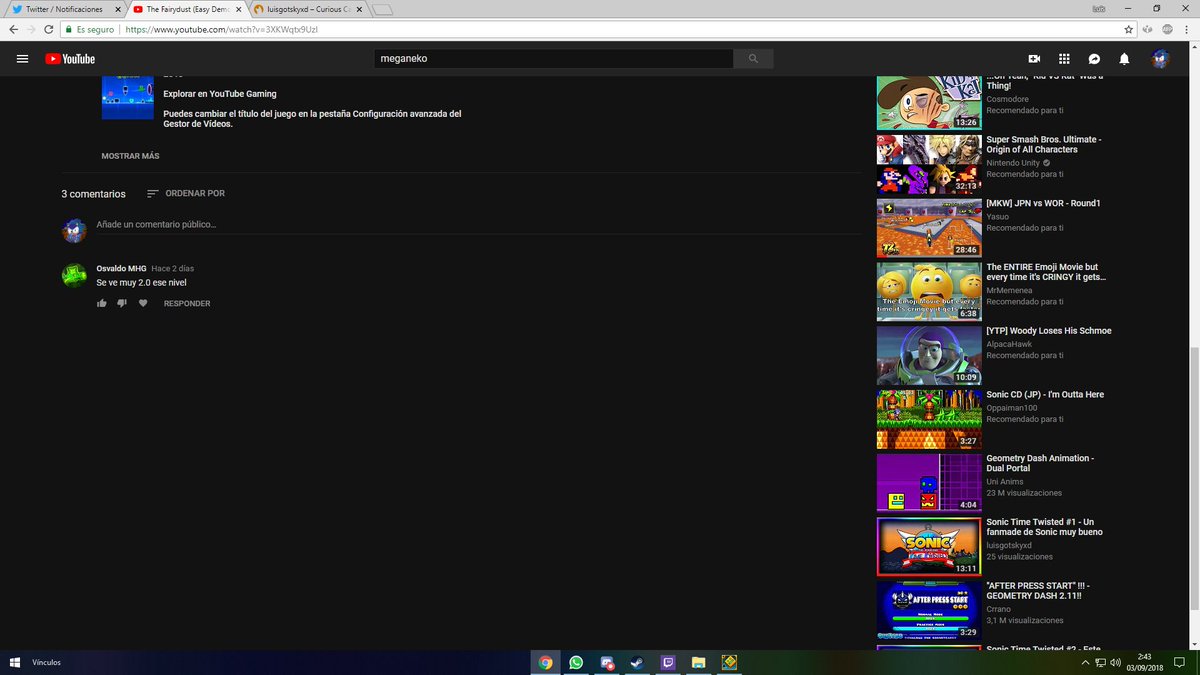Heart Osvaldo MHG's comment
The image size is (1200, 675).
143,303
